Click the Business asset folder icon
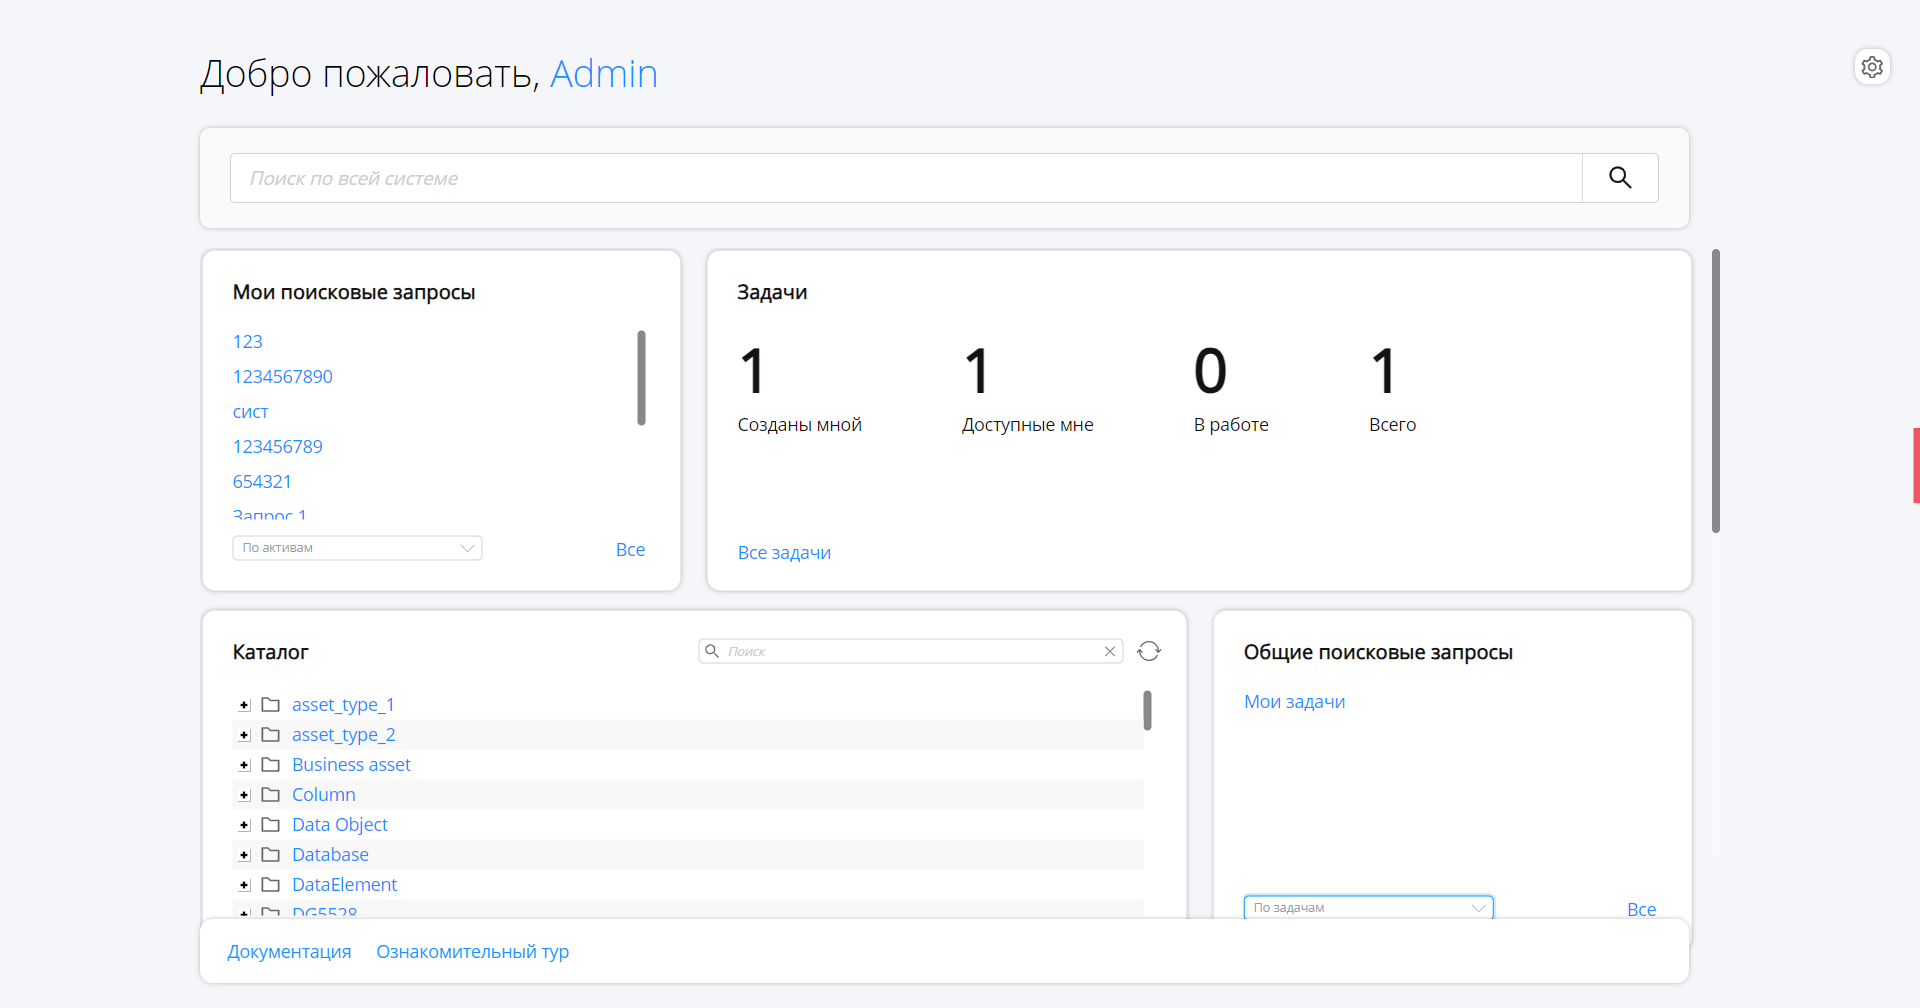The width and height of the screenshot is (1920, 1008). [x=270, y=765]
